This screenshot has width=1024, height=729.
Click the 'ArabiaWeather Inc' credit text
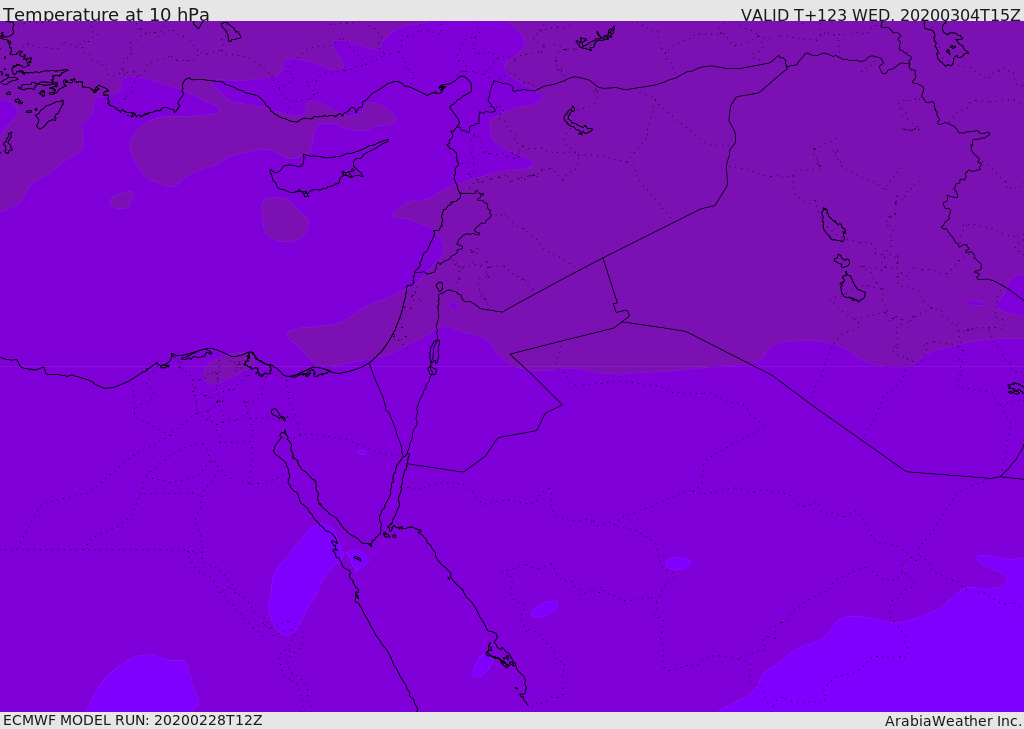[x=952, y=721]
